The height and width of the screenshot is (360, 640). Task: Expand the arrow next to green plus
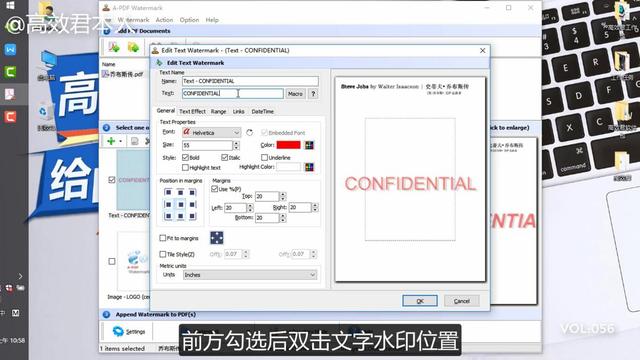pos(120,141)
